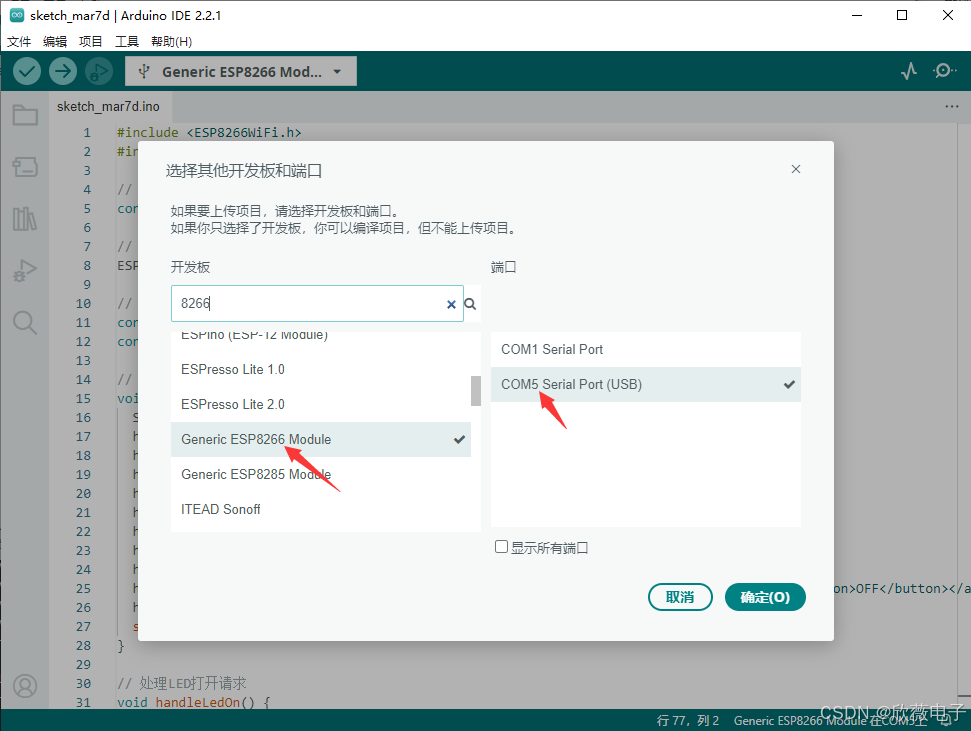Click the Verify checkmark toolbar button

(27, 71)
